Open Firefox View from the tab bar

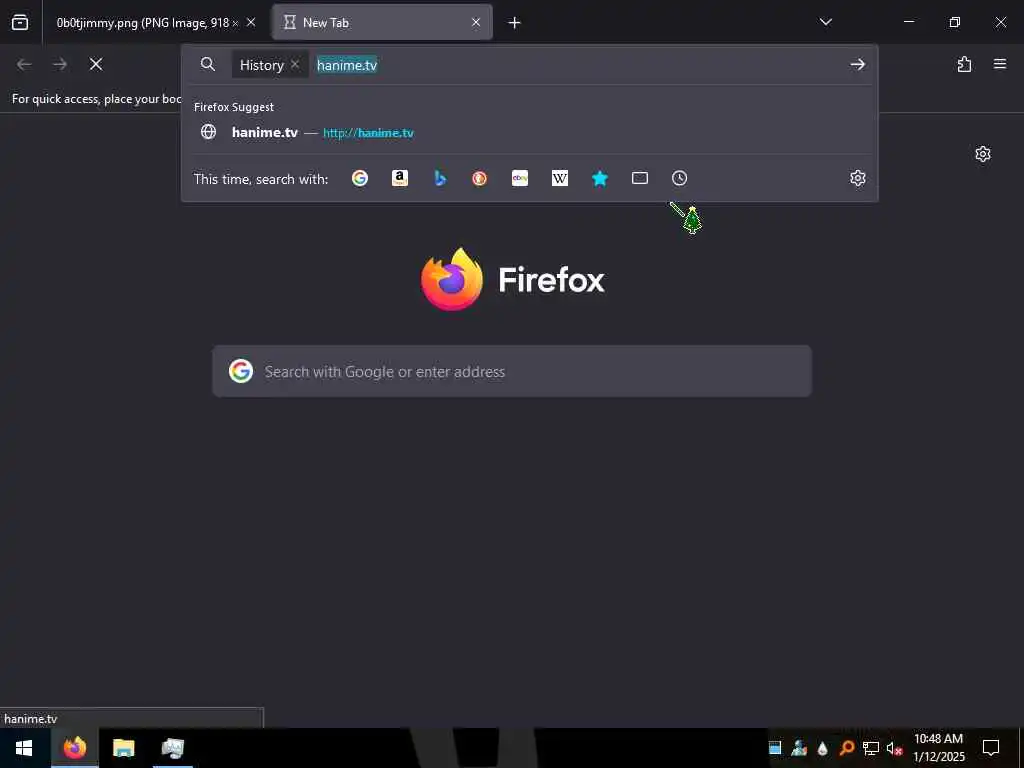(20, 23)
